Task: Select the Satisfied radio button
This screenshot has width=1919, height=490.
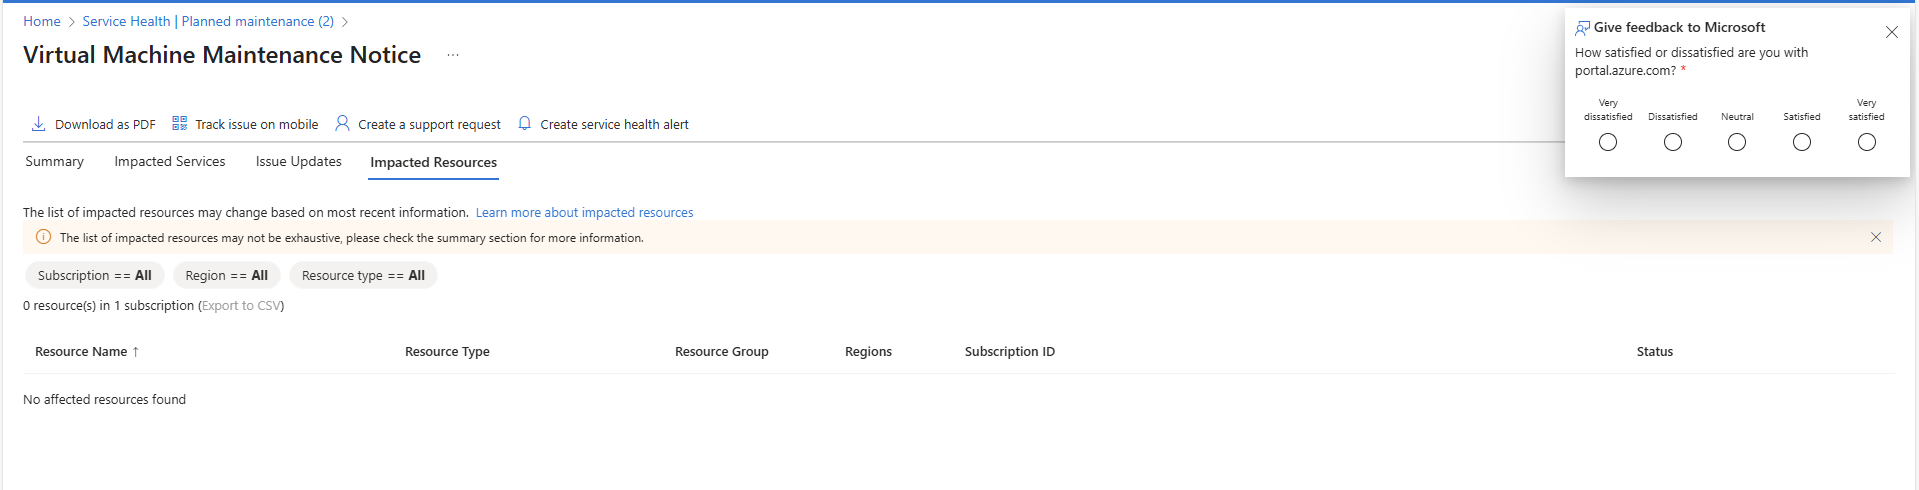Action: coord(1802,142)
